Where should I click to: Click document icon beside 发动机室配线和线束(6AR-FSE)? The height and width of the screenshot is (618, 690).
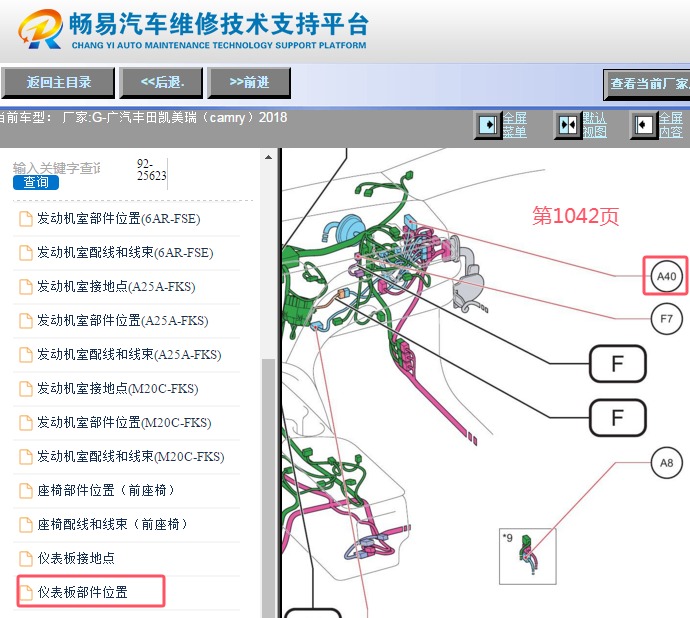[26, 253]
